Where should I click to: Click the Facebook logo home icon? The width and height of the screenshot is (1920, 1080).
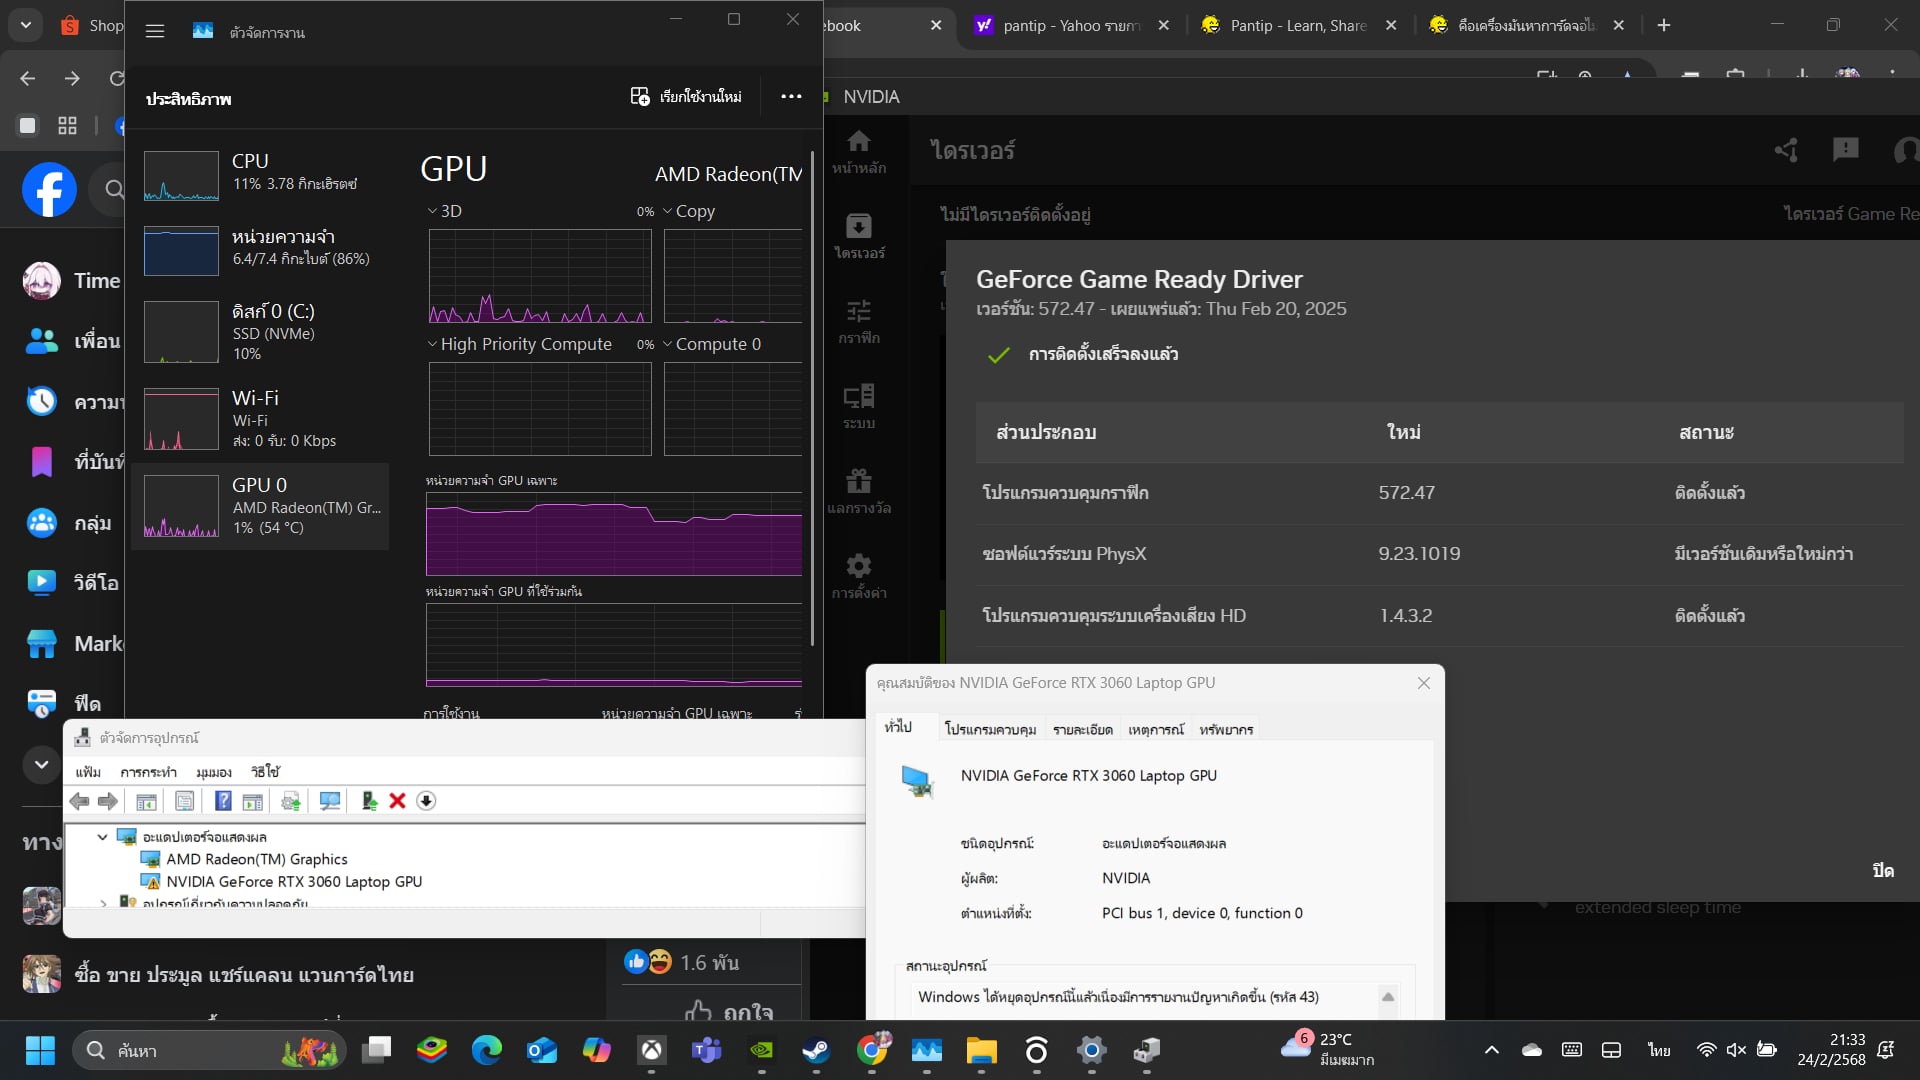click(x=49, y=189)
